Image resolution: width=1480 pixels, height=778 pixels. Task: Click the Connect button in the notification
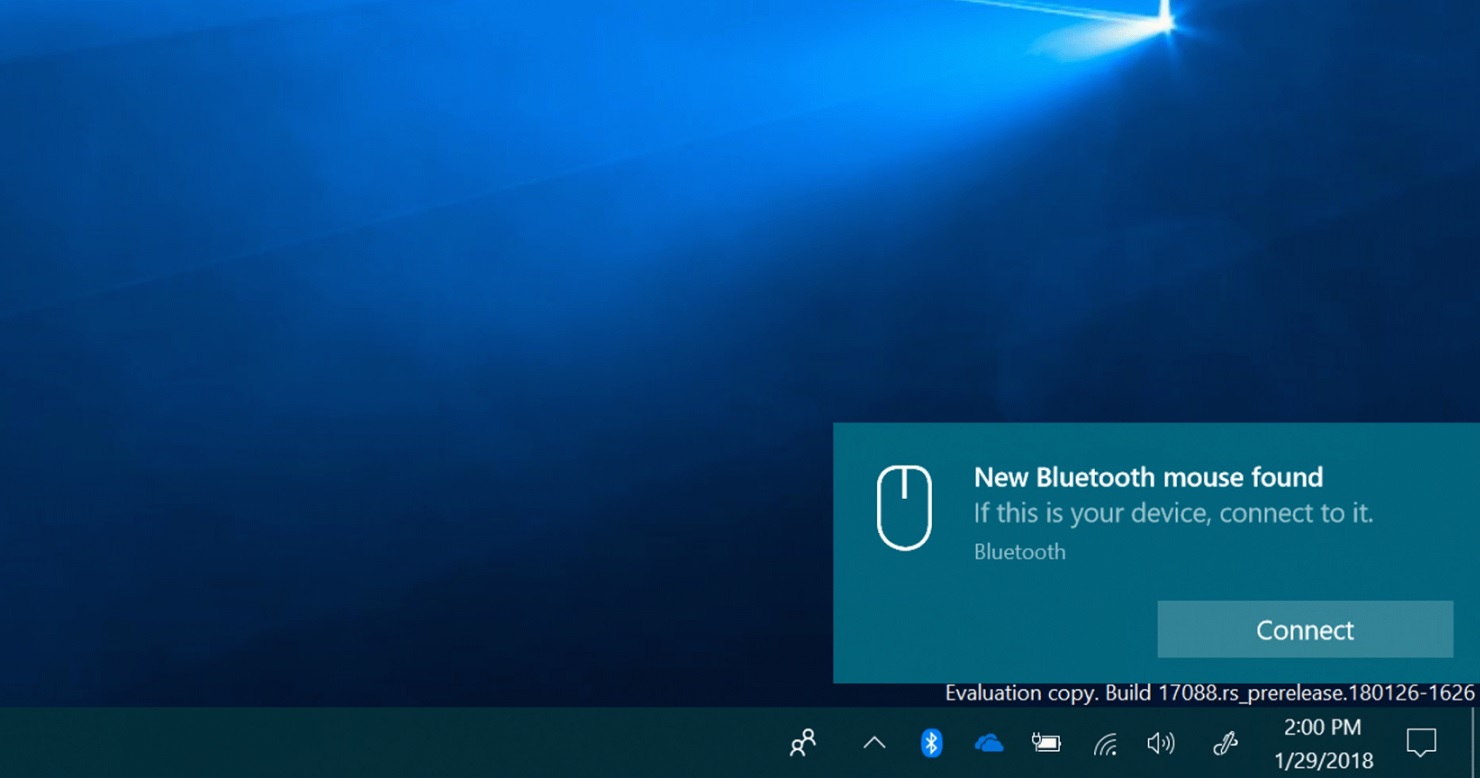tap(1305, 629)
